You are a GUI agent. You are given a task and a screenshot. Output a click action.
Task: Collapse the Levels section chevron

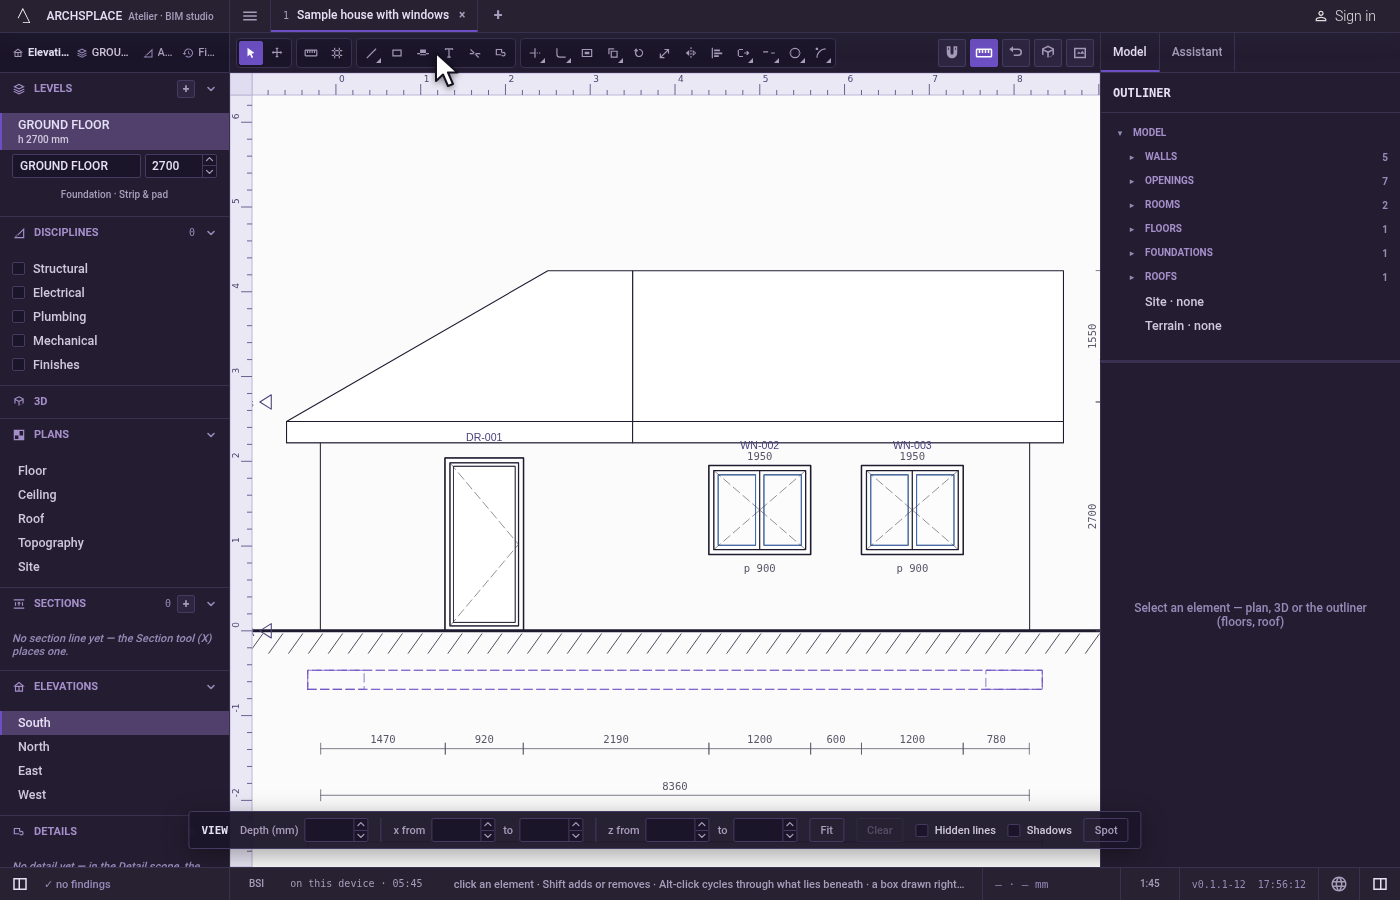tap(211, 89)
